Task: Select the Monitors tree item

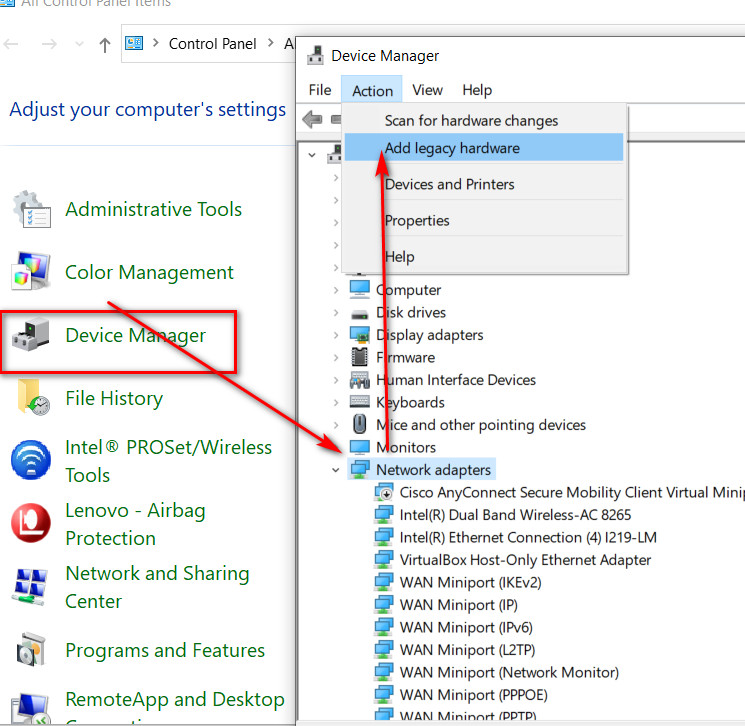Action: [x=406, y=447]
